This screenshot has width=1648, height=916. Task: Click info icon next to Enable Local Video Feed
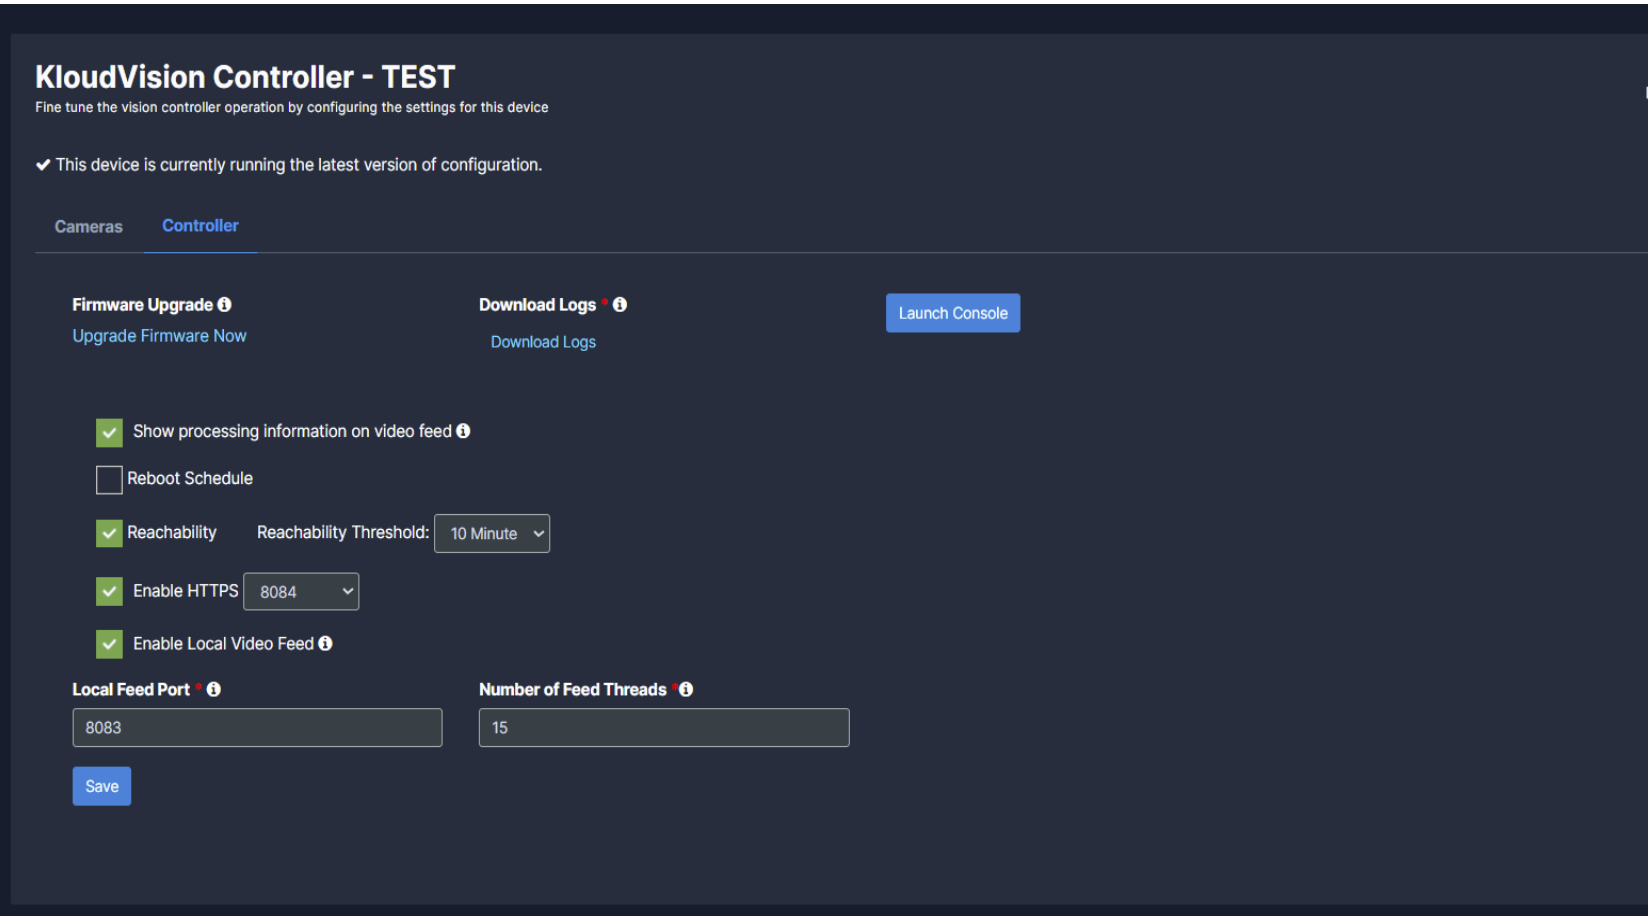click(x=325, y=643)
